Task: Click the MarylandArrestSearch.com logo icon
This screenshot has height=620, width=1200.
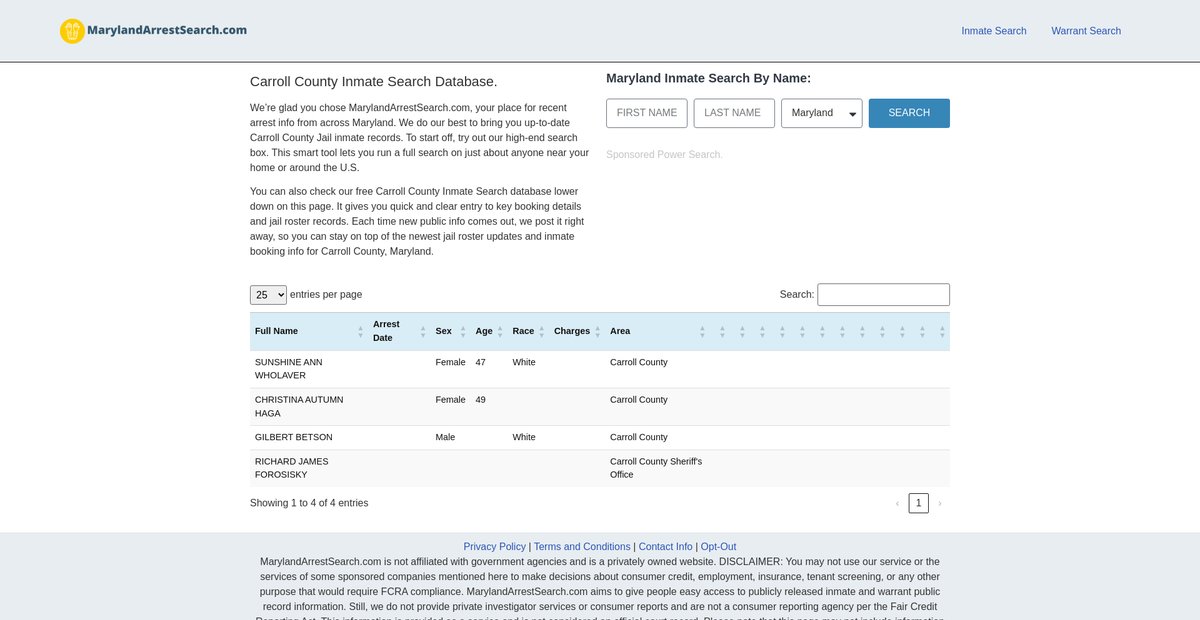Action: pos(72,31)
